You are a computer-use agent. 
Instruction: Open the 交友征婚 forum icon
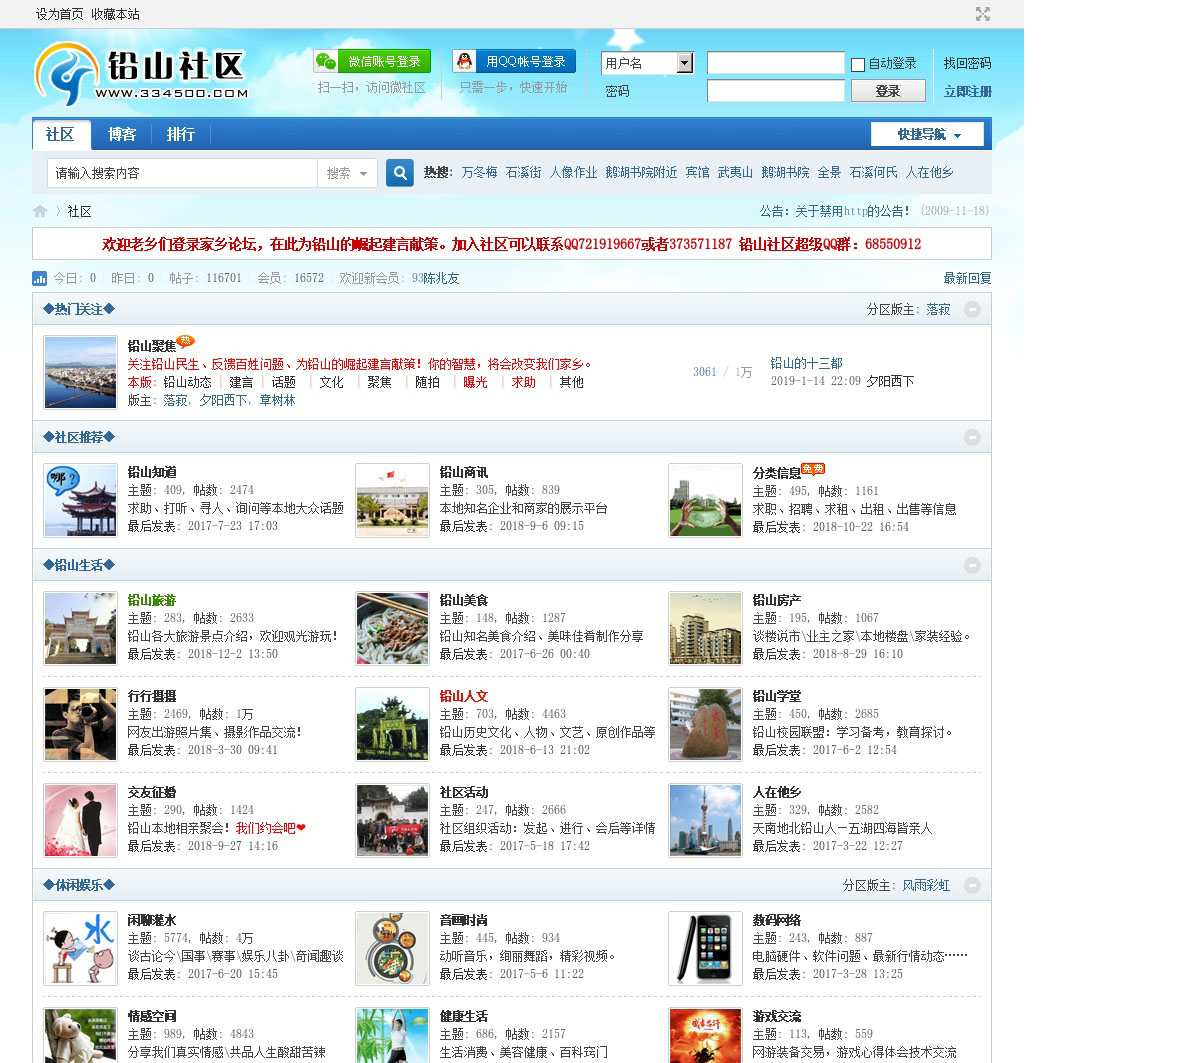pos(80,820)
